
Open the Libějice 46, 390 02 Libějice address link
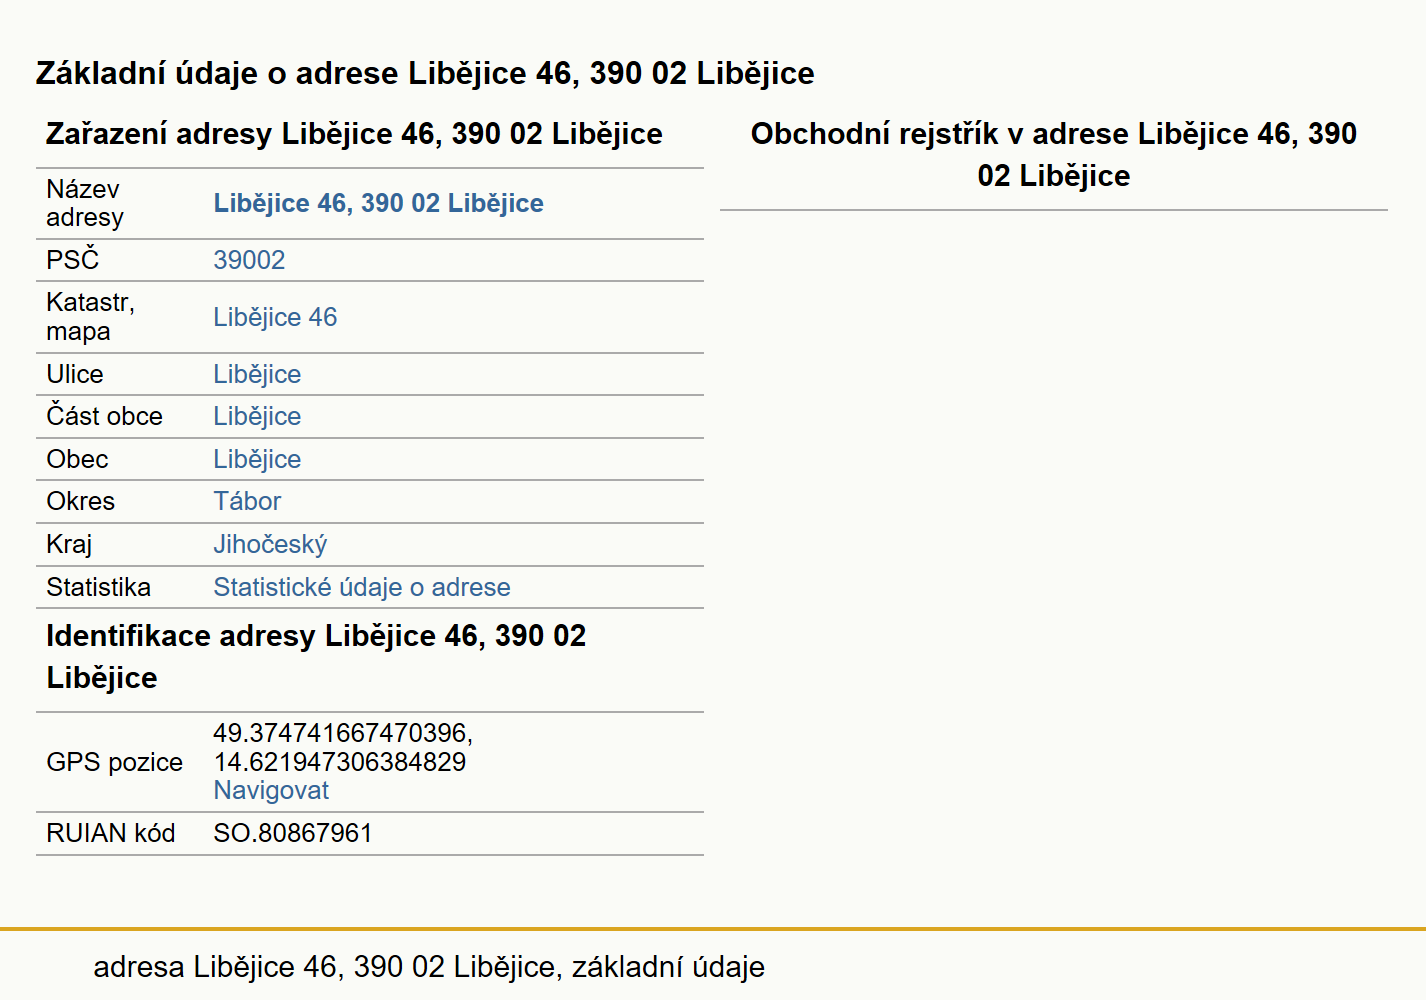378,203
